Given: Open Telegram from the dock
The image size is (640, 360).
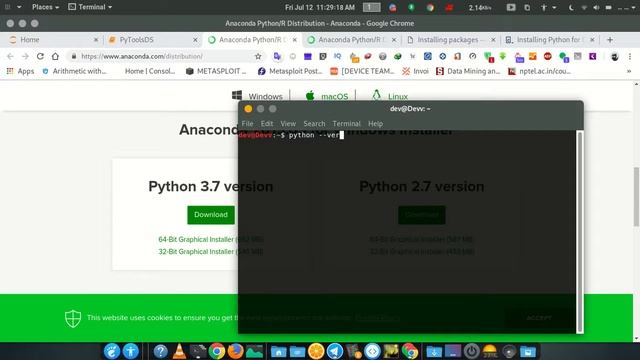Looking at the screenshot, I should click(335, 351).
